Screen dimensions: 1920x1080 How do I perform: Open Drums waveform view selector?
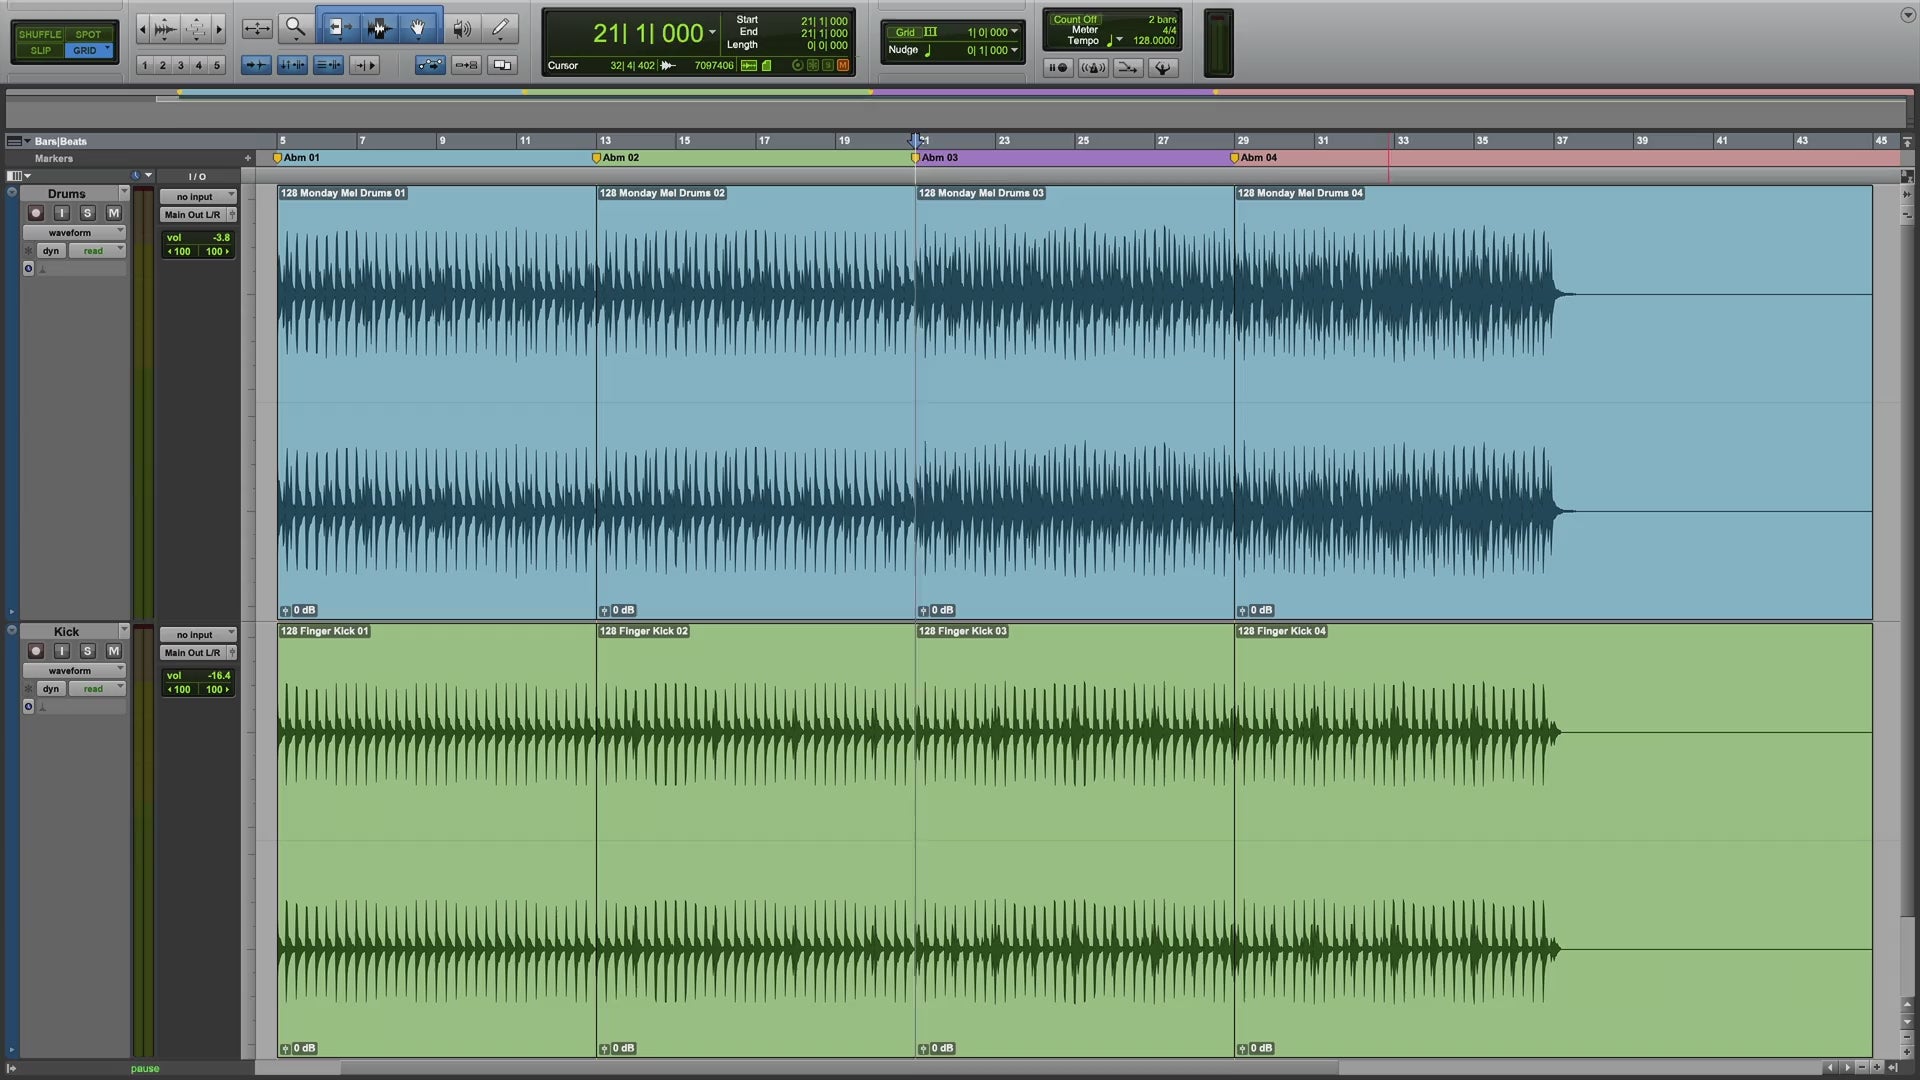(74, 232)
